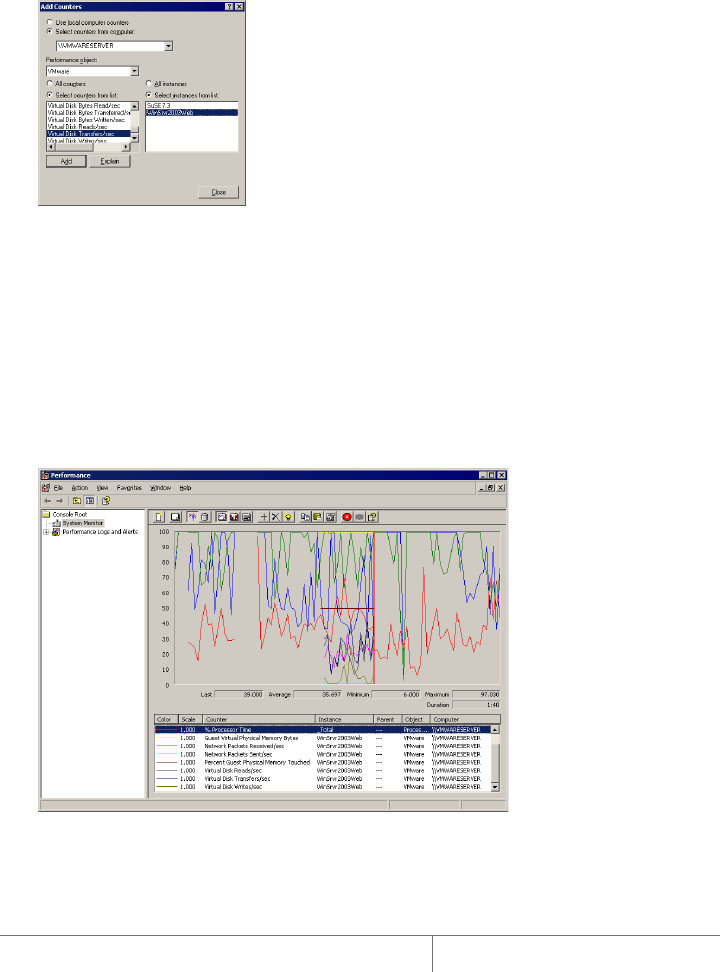Expand Performance Logs and Alerts node

[x=47, y=532]
